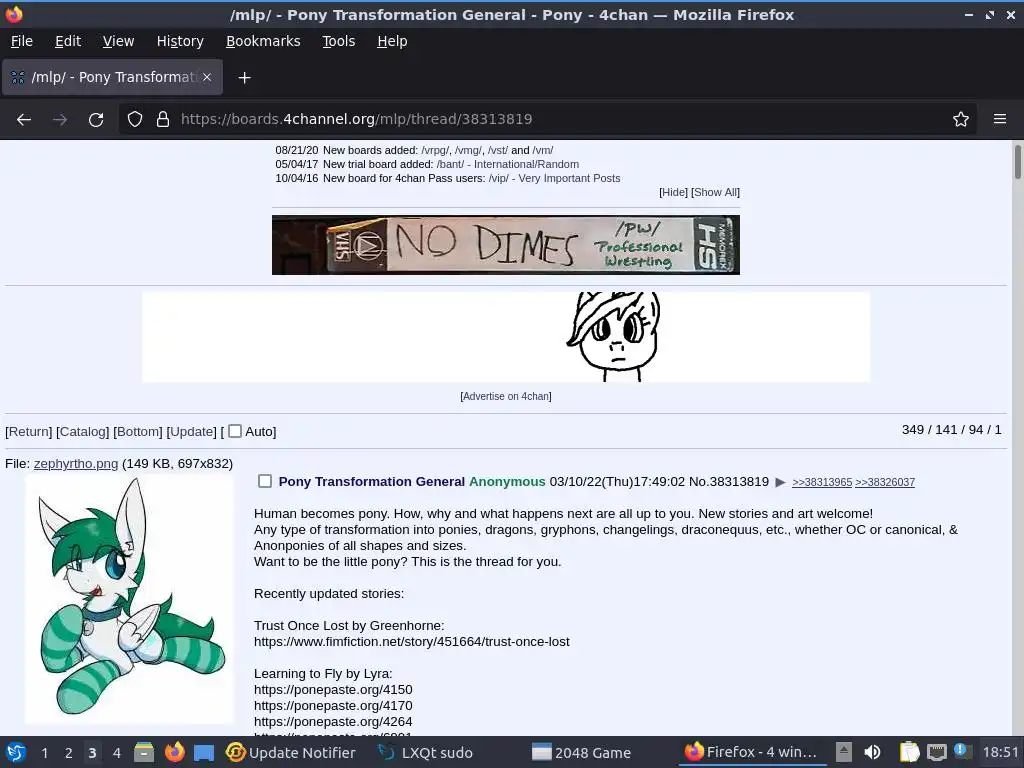Open the Bookmarks menu
Image resolution: width=1024 pixels, height=768 pixels.
tap(263, 41)
